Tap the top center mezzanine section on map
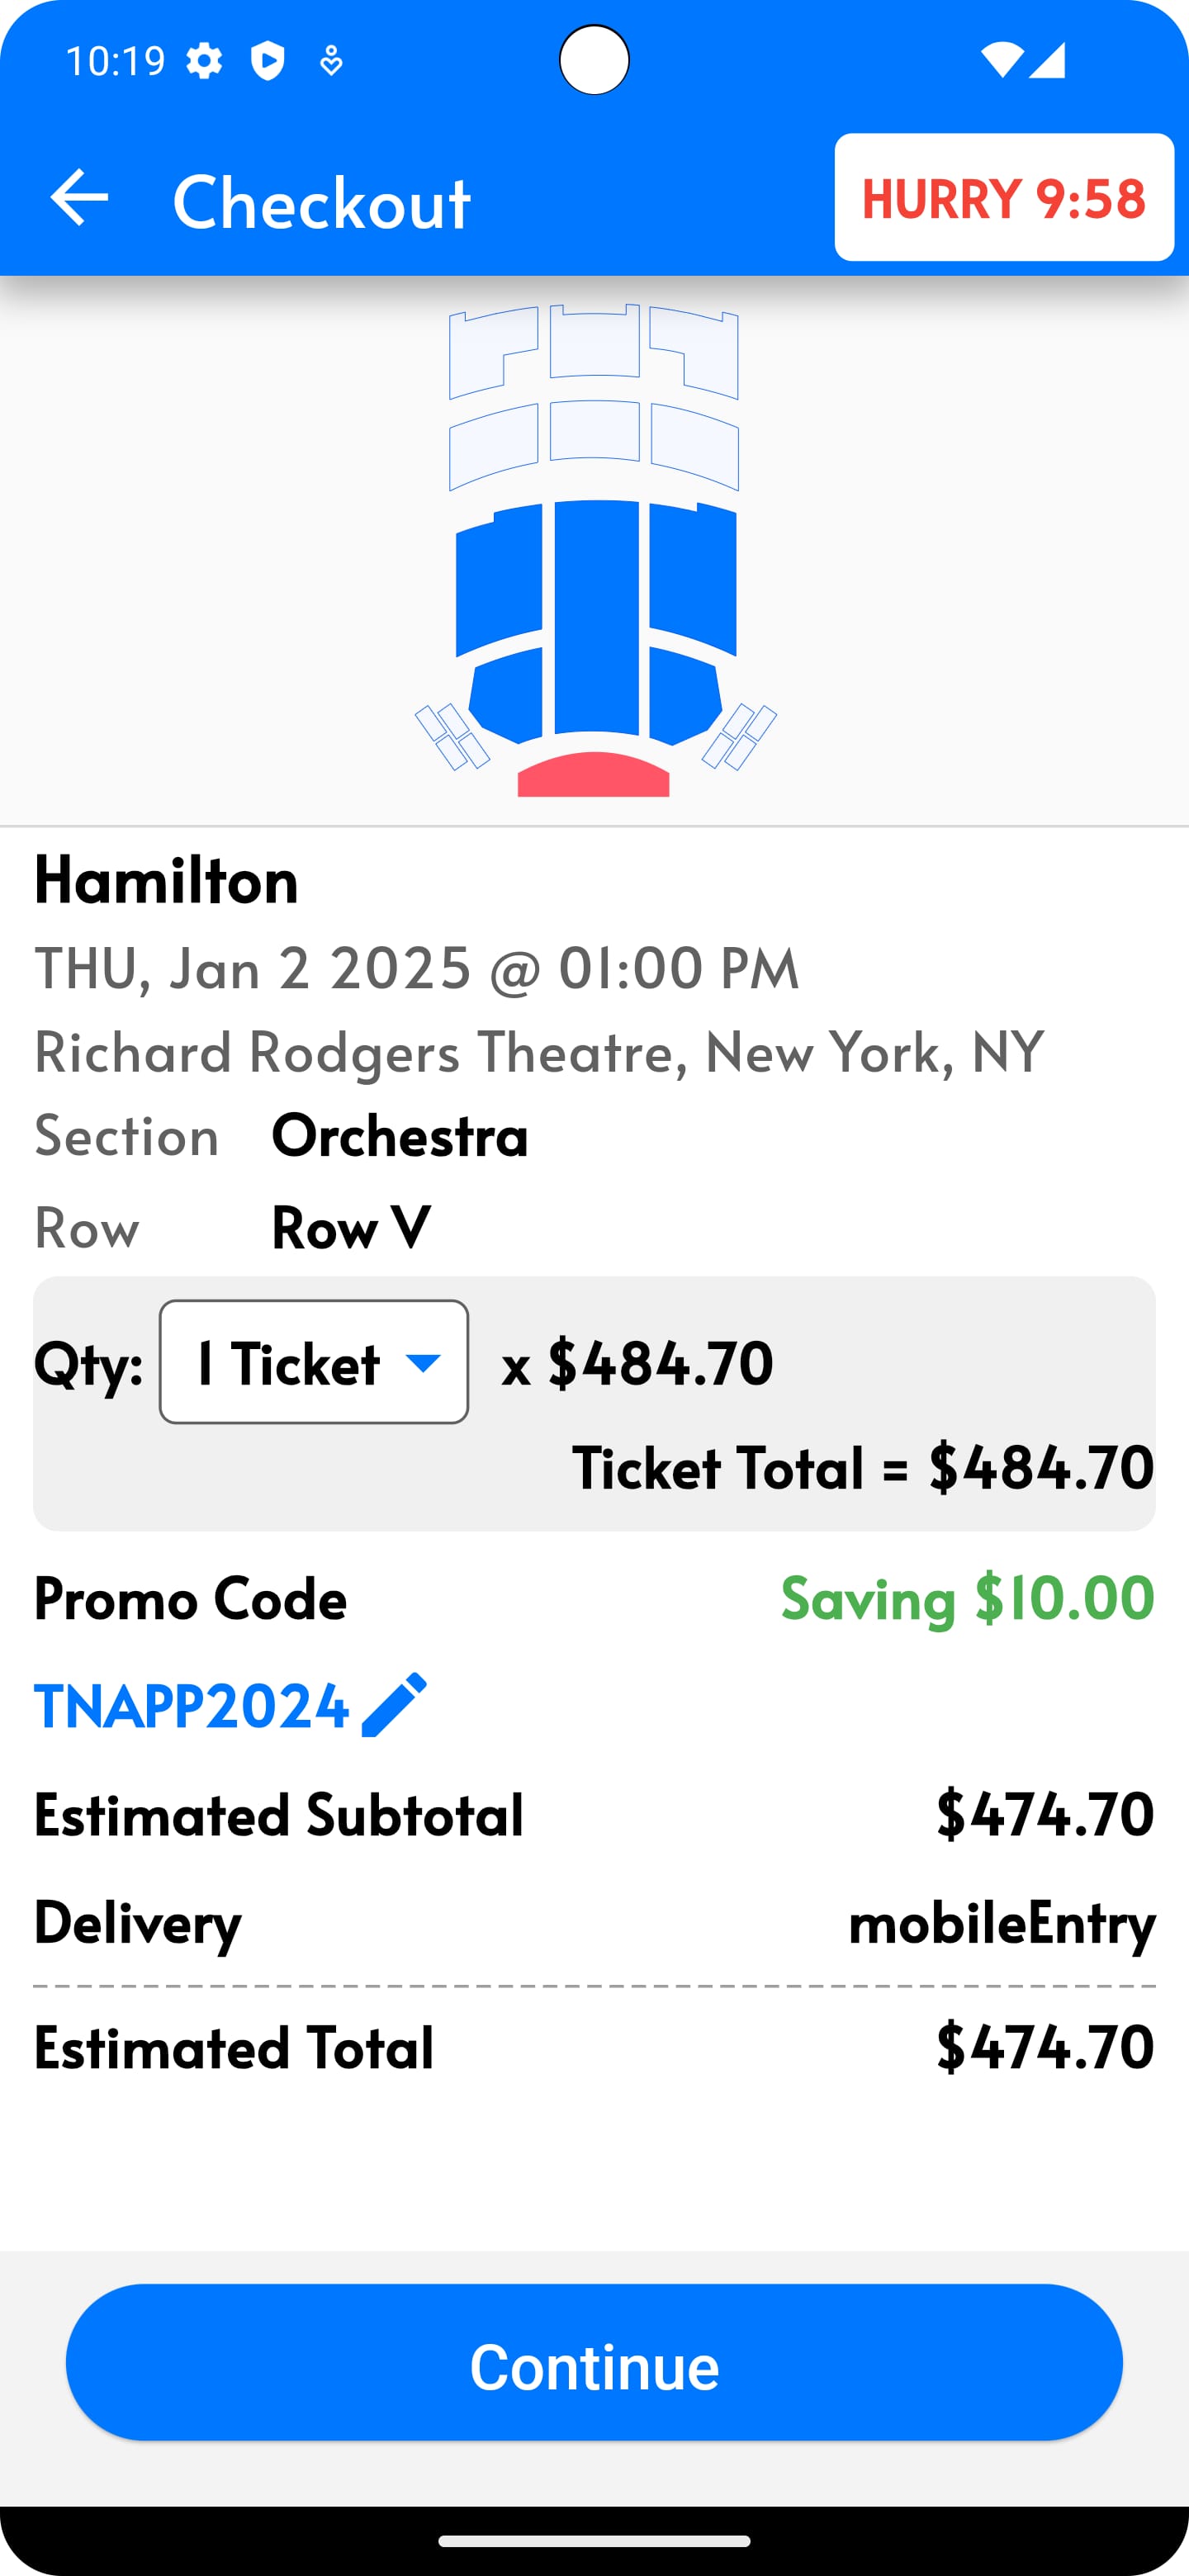Image resolution: width=1189 pixels, height=2576 pixels. point(594,342)
